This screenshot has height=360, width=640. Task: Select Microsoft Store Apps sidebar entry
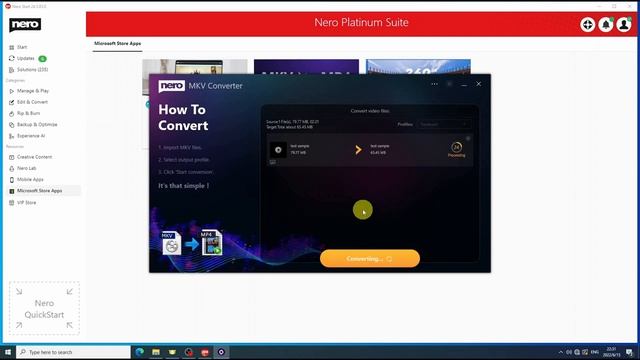pyautogui.click(x=39, y=191)
